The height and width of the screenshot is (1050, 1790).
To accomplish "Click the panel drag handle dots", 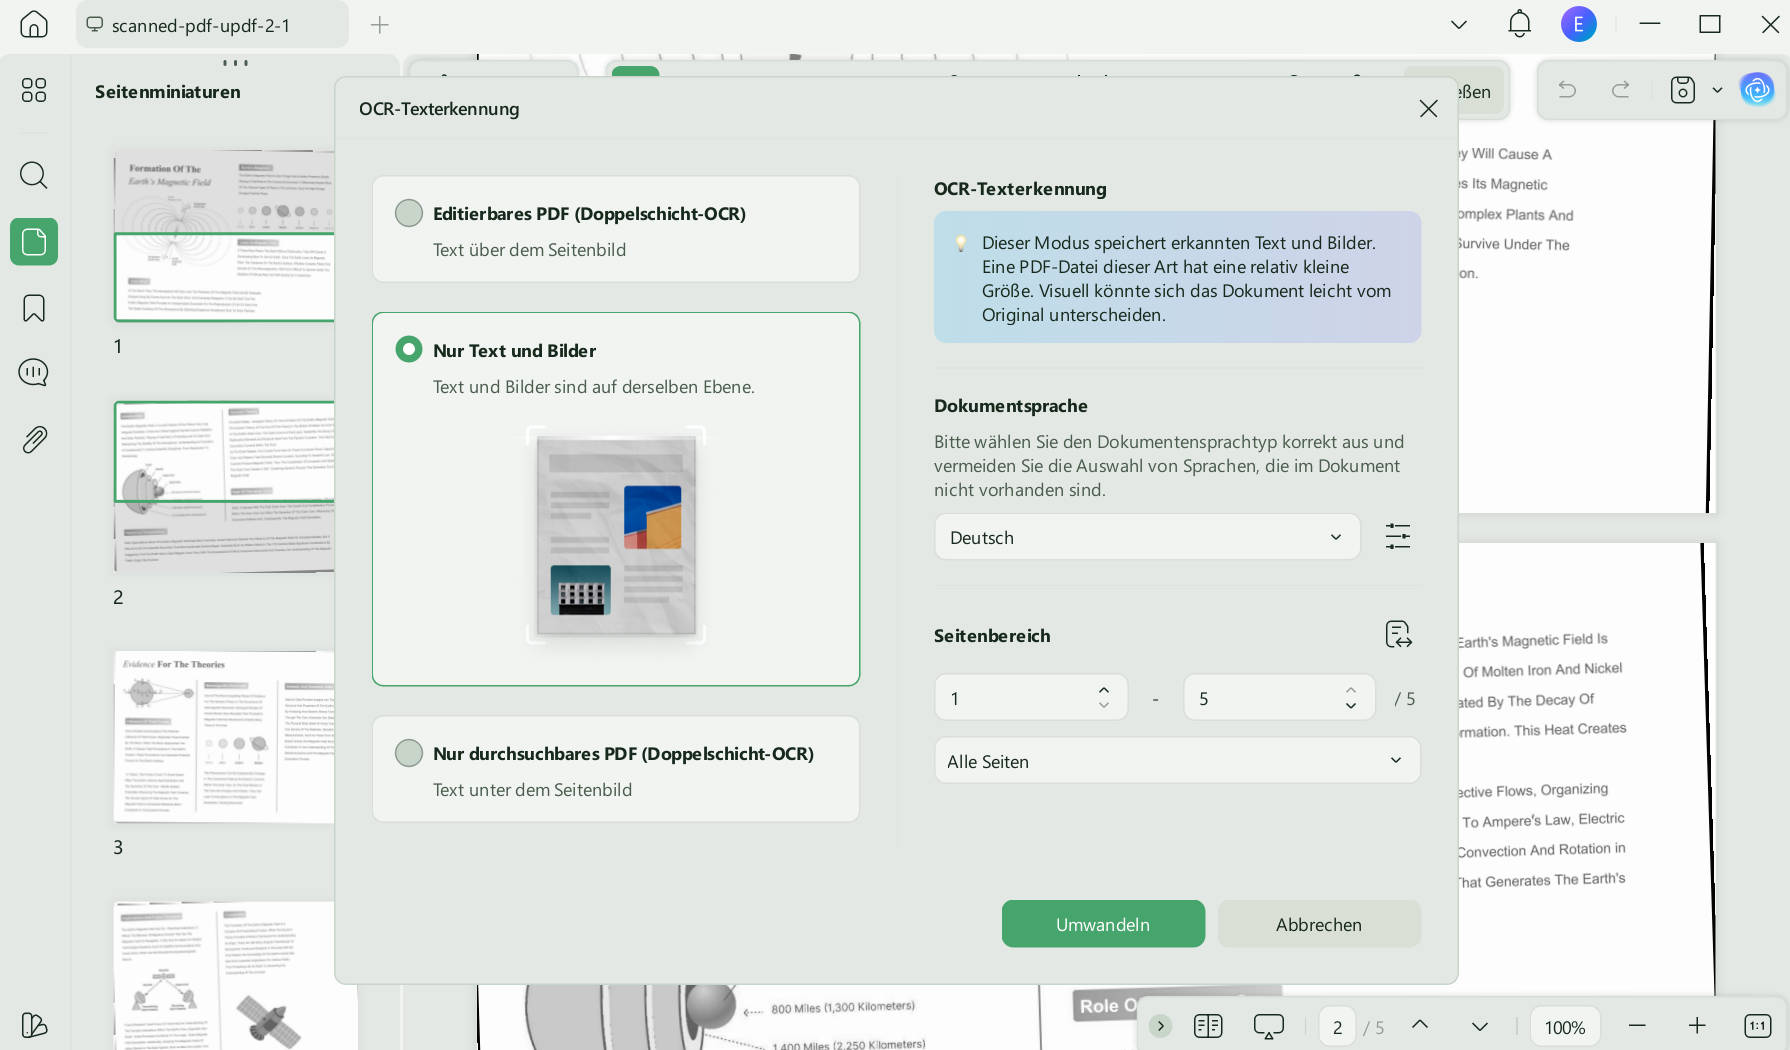I will click(235, 63).
